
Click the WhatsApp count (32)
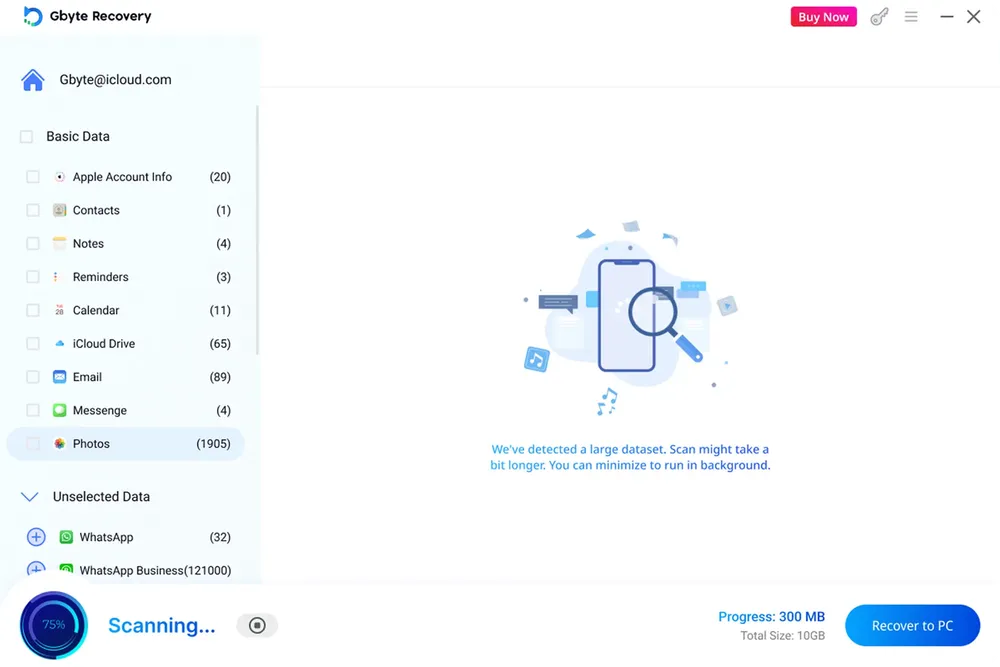click(x=220, y=537)
